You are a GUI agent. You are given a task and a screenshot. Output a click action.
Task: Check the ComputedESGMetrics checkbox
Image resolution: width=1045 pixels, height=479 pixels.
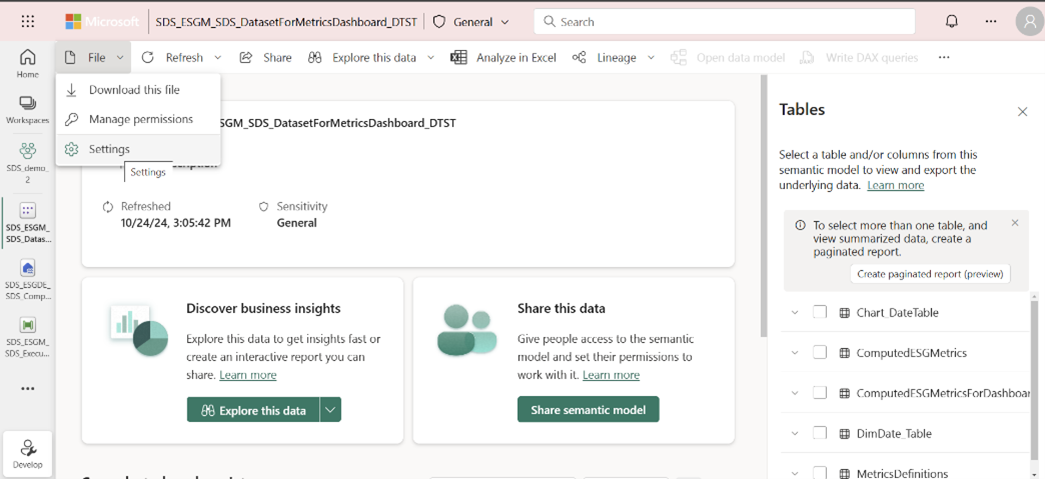coord(820,352)
